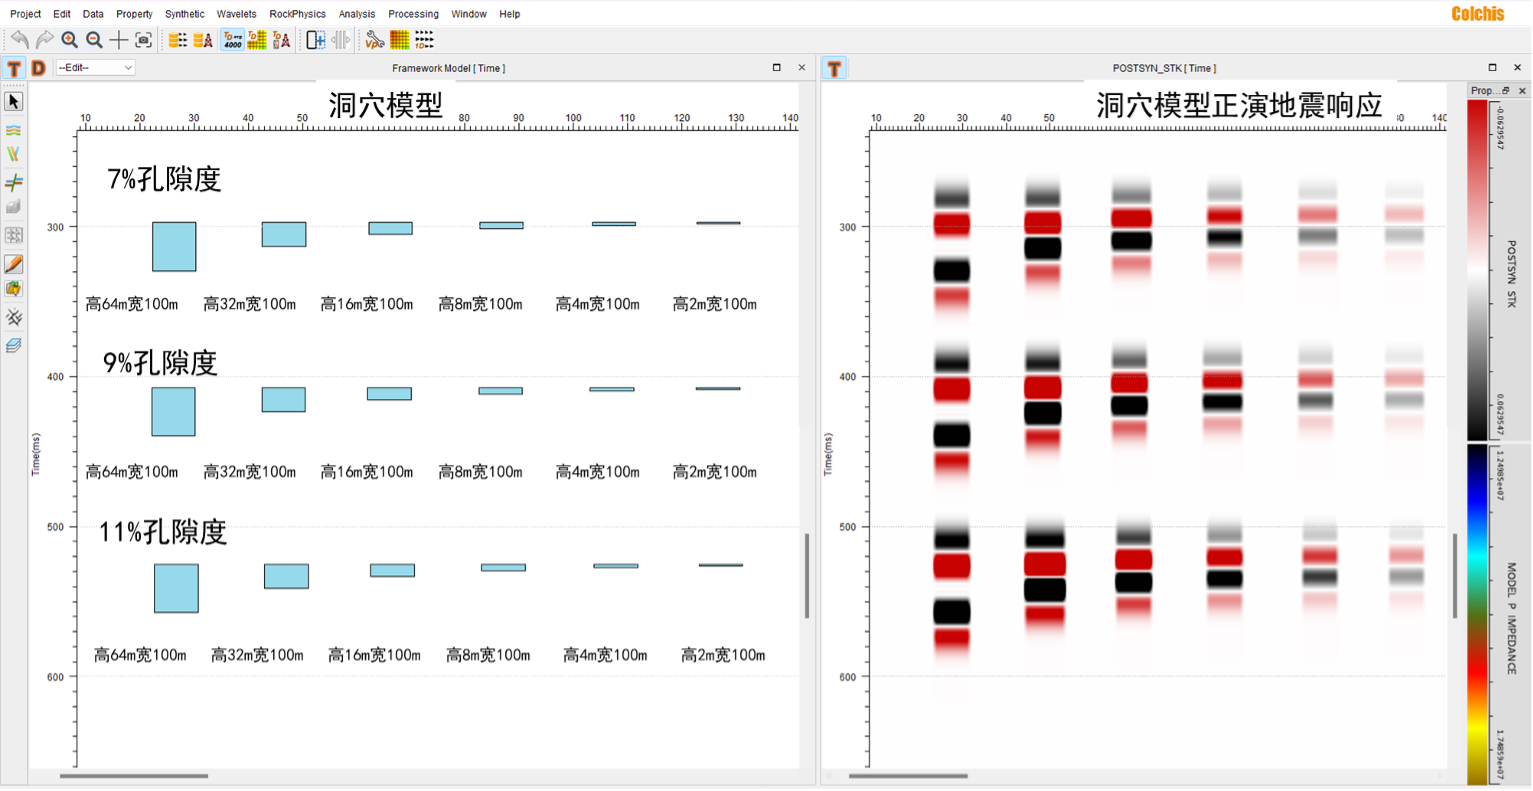Click the crossed lines delete icon in sidebar

(x=14, y=318)
